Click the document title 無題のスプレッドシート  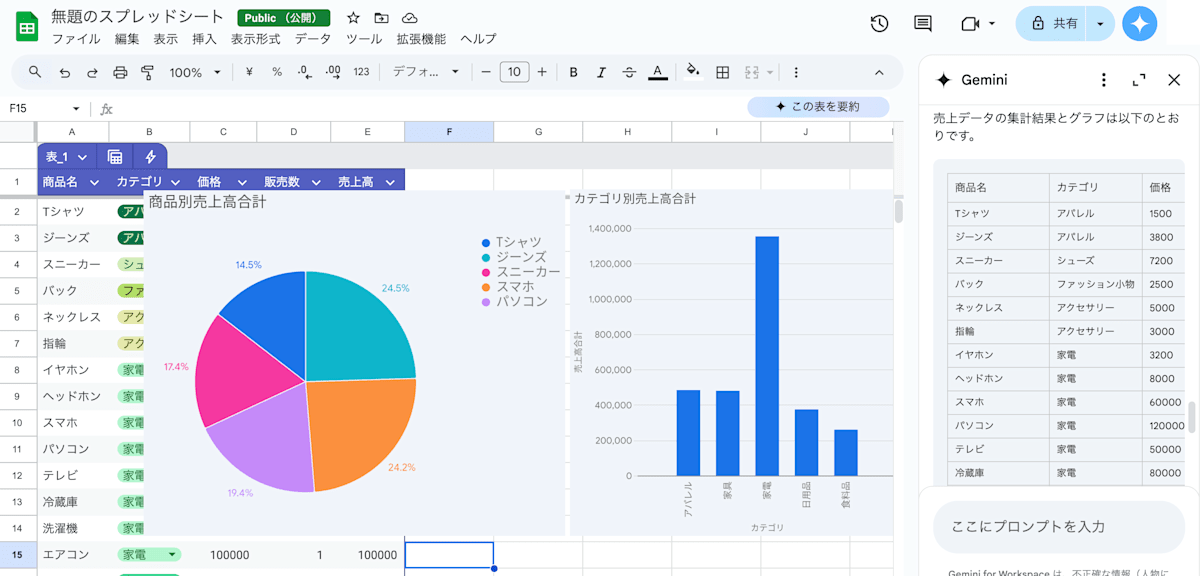tap(138, 17)
